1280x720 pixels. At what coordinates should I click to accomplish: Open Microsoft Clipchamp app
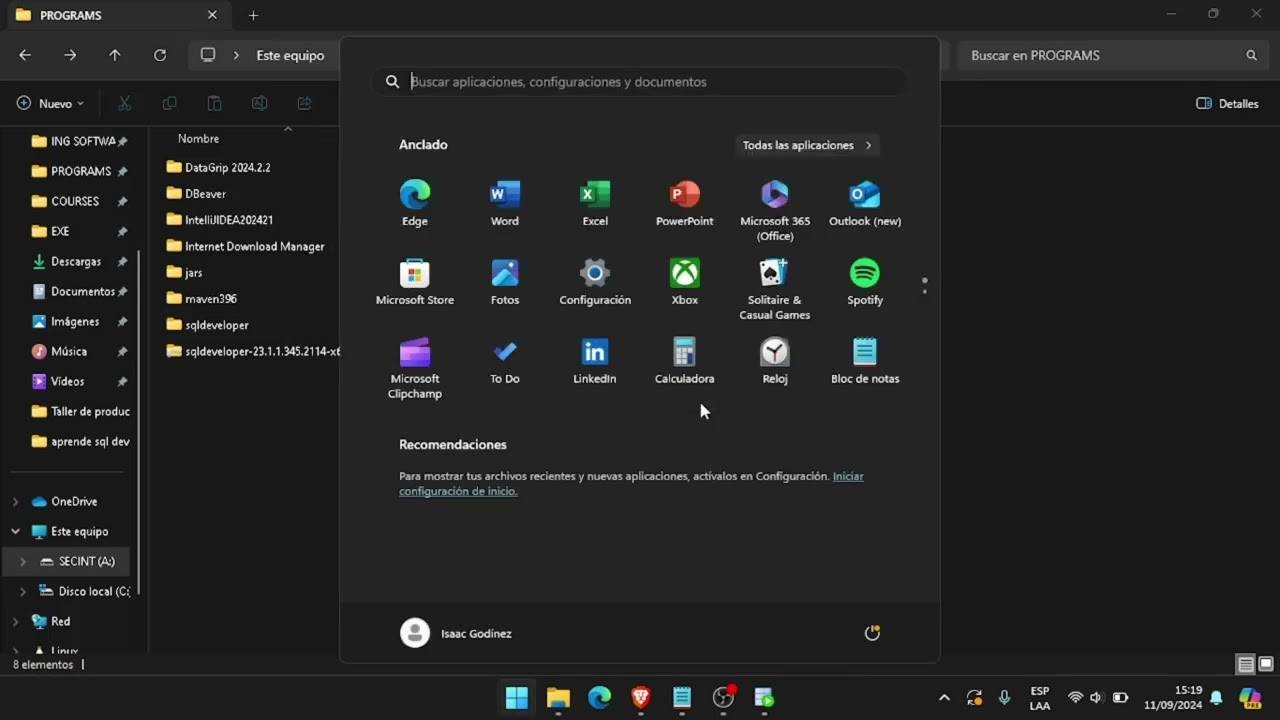coord(415,368)
